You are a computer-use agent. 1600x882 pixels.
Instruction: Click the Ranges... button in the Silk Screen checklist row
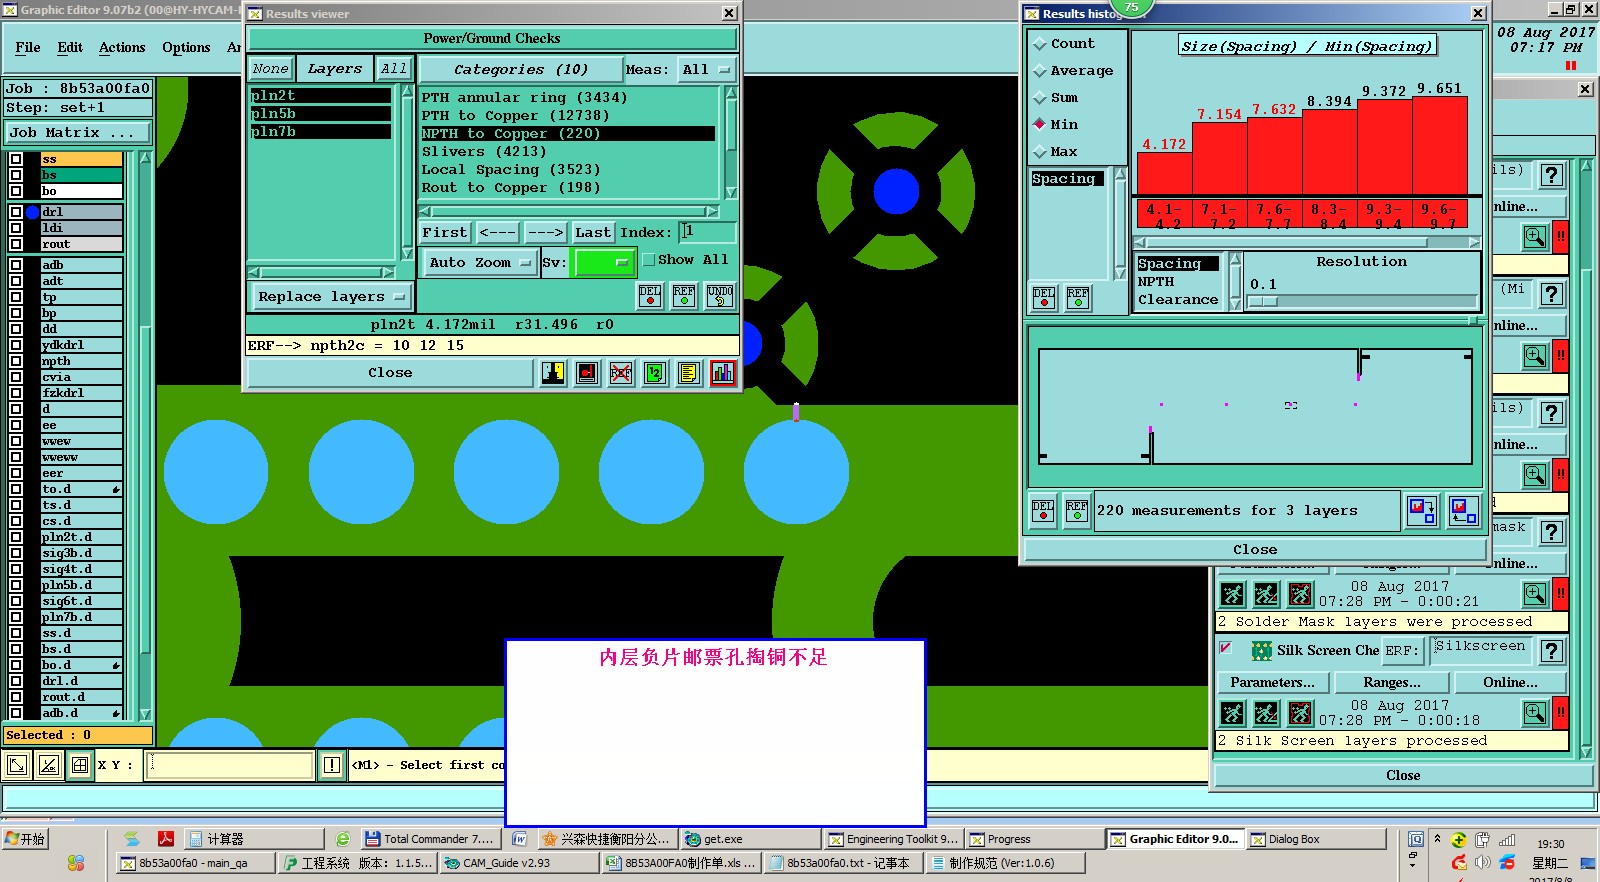pyautogui.click(x=1392, y=683)
